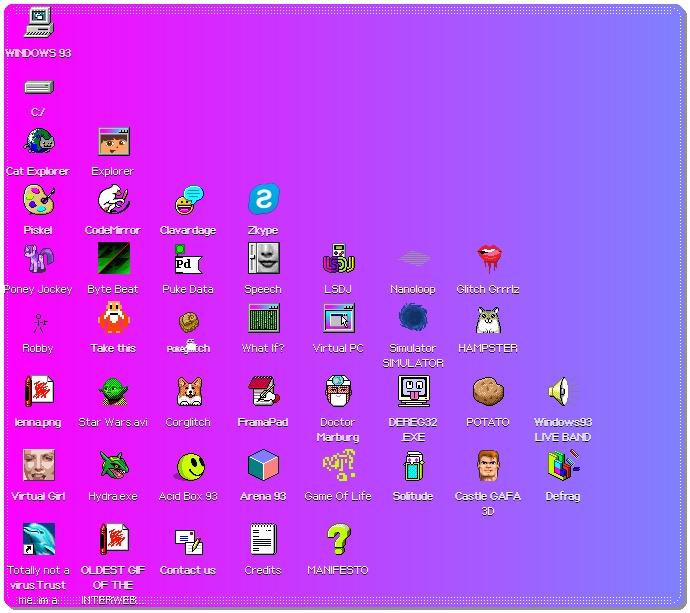Open the Credits document icon
Image resolution: width=690 pixels, height=613 pixels.
(264, 539)
